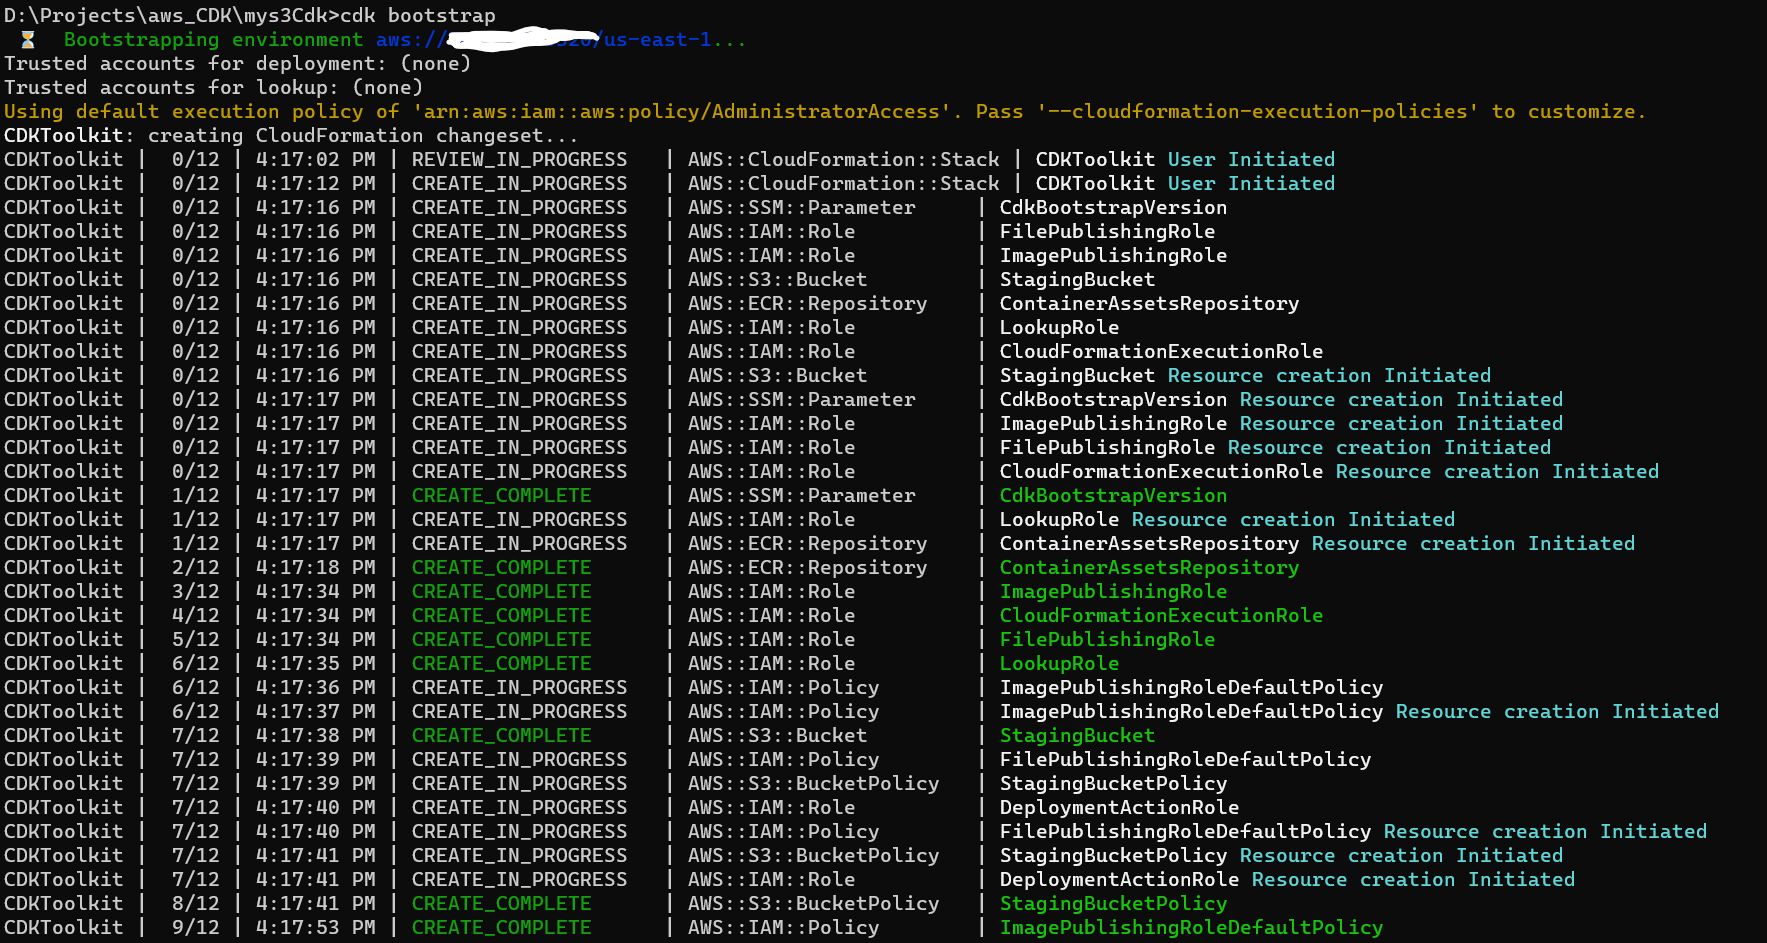
Task: Click the green LookupRole text
Action: point(1059,664)
